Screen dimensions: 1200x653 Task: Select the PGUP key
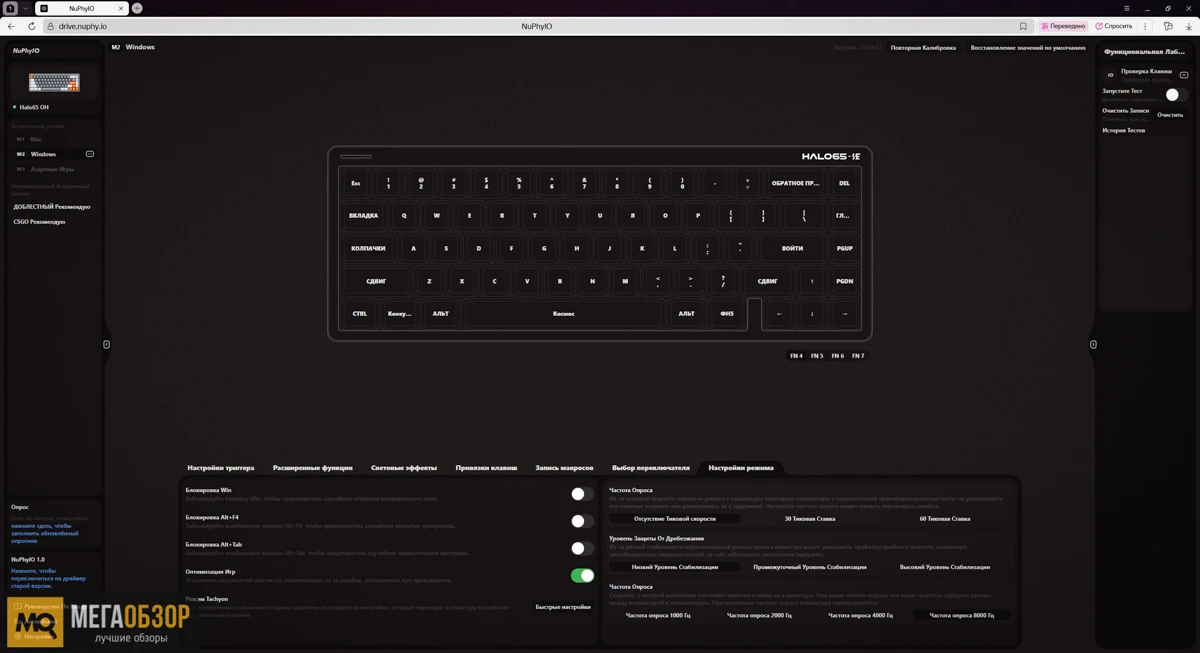(x=844, y=249)
